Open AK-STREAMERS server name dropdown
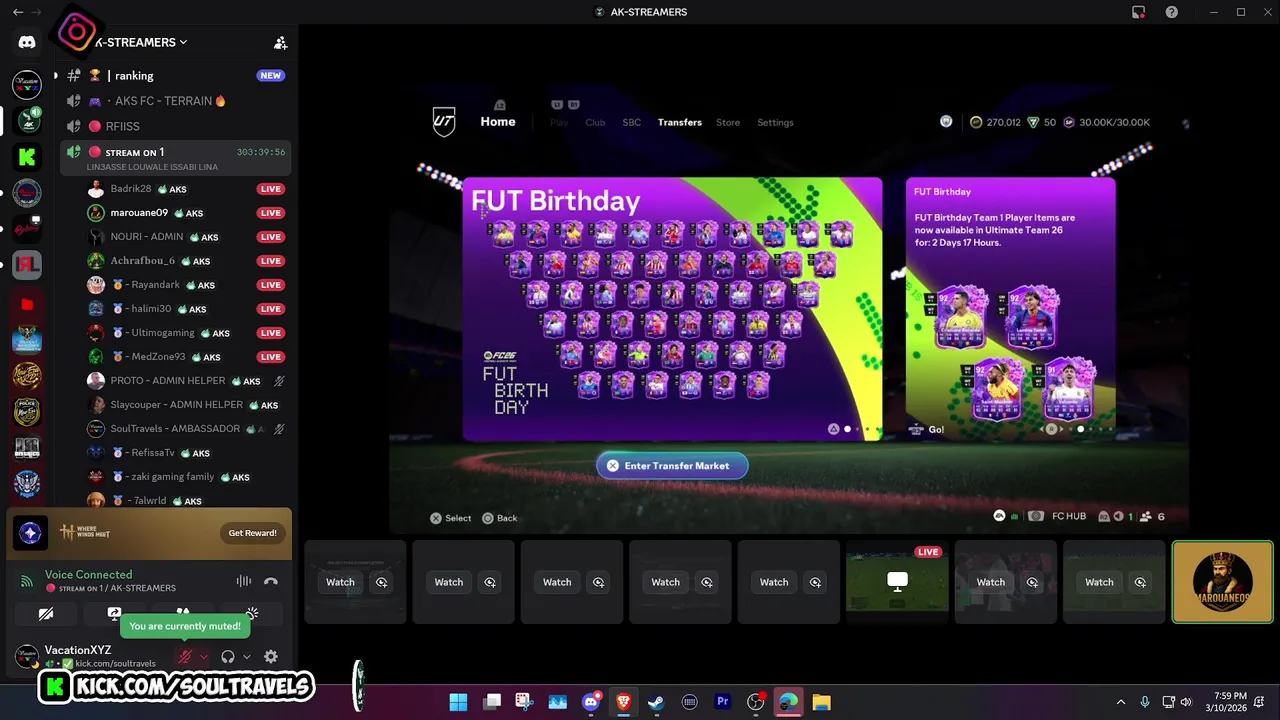This screenshot has width=1280, height=720. pyautogui.click(x=140, y=43)
